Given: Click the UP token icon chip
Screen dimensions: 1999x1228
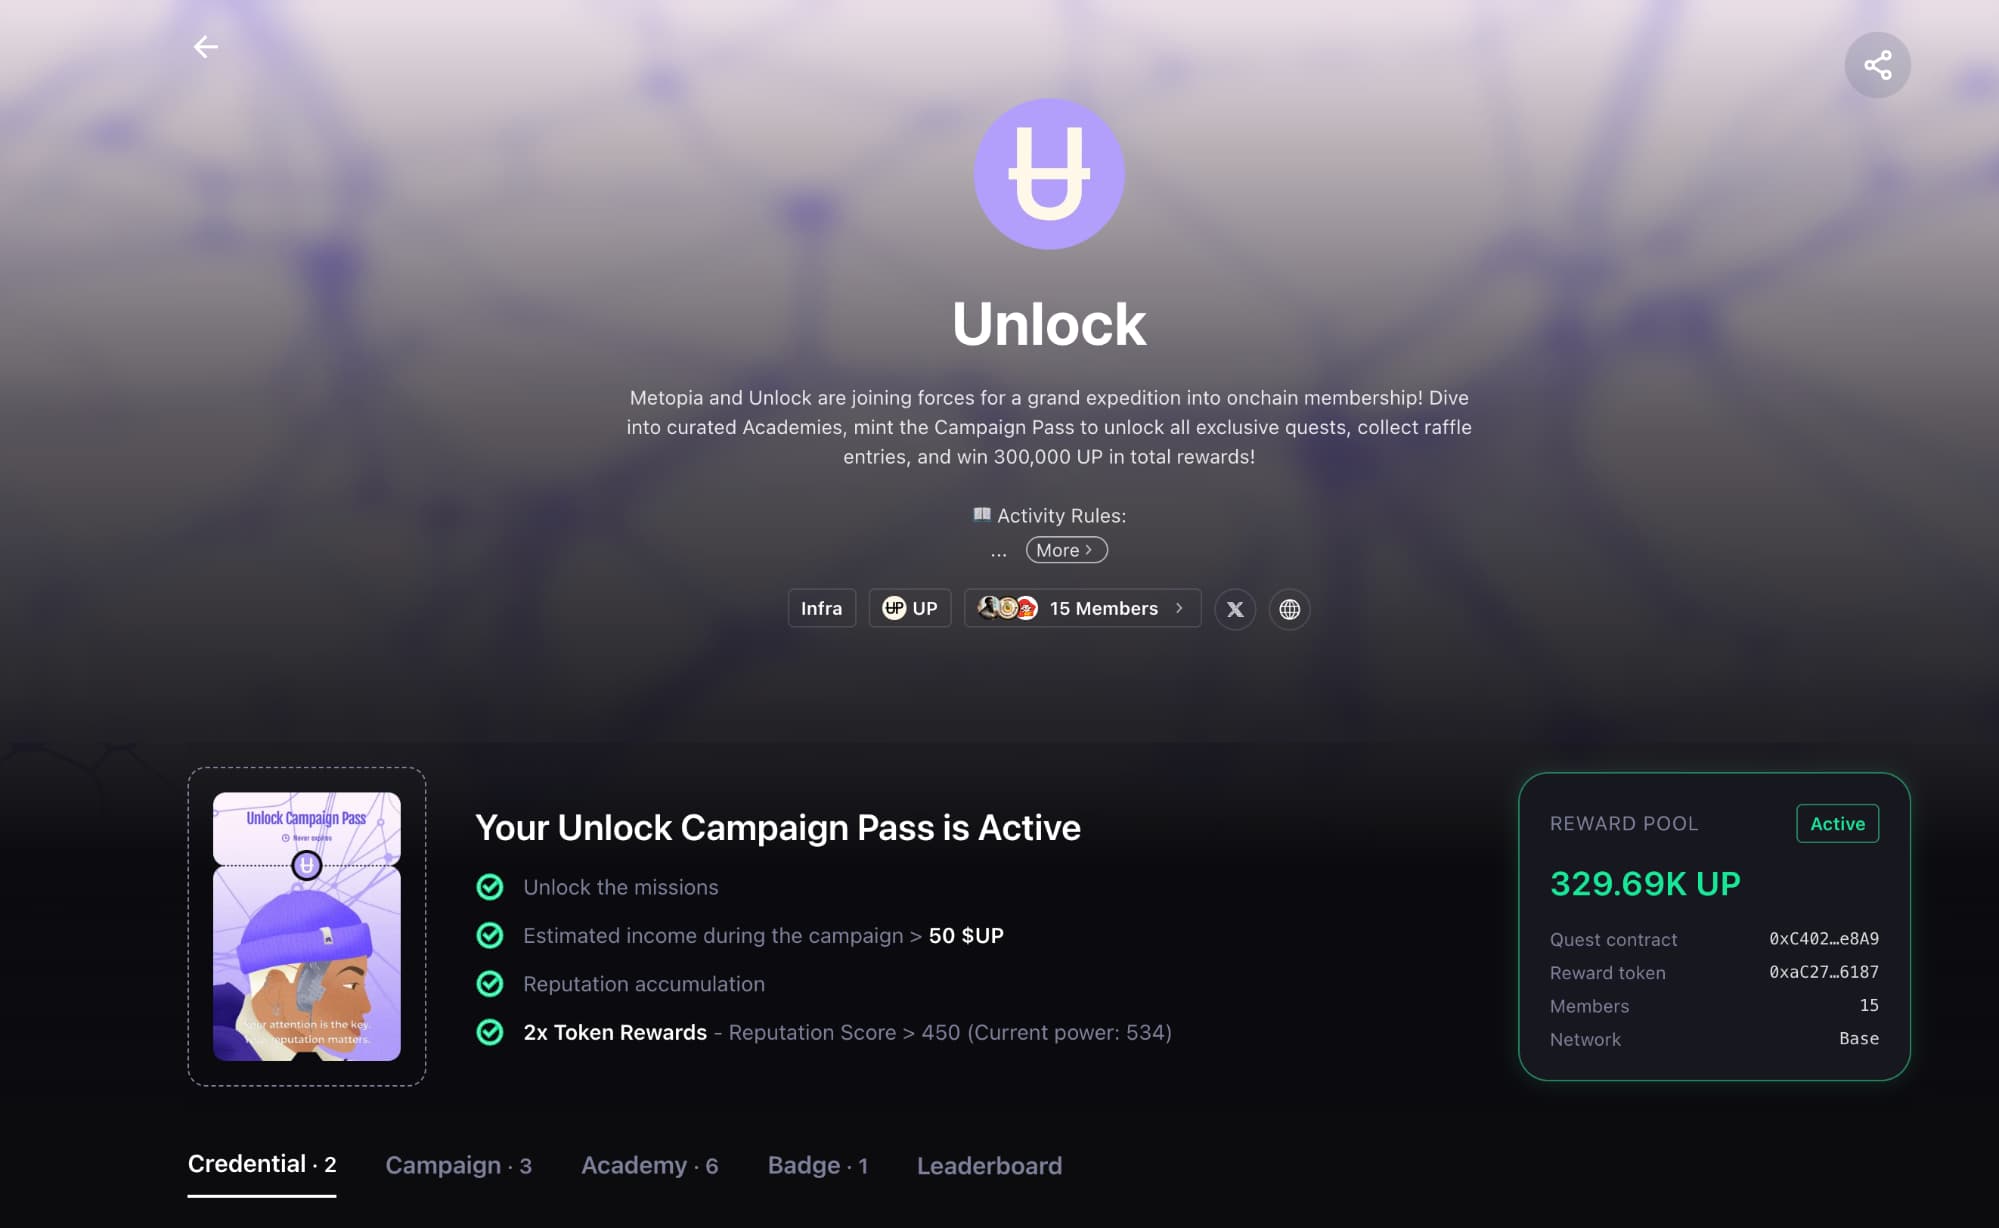Looking at the screenshot, I should pyautogui.click(x=909, y=608).
